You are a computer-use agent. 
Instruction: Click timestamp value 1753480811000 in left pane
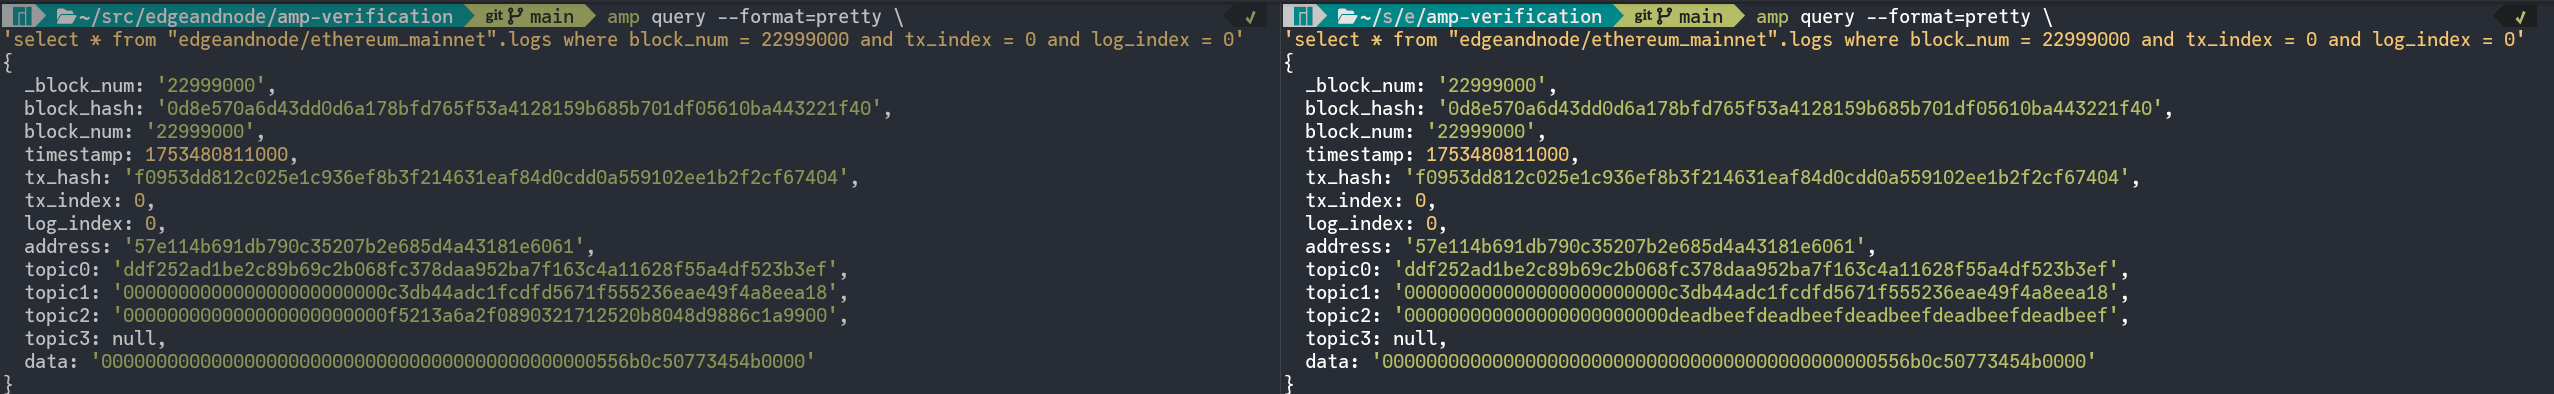coord(217,155)
